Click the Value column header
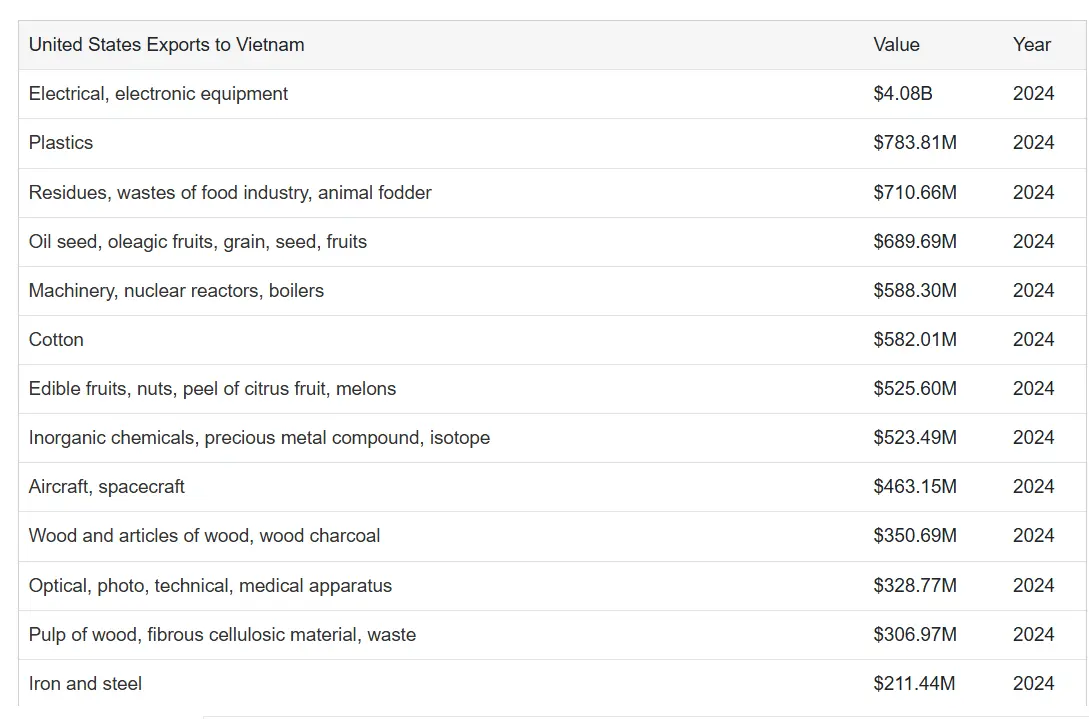Image resolution: width=1089 pixels, height=719 pixels. point(896,45)
